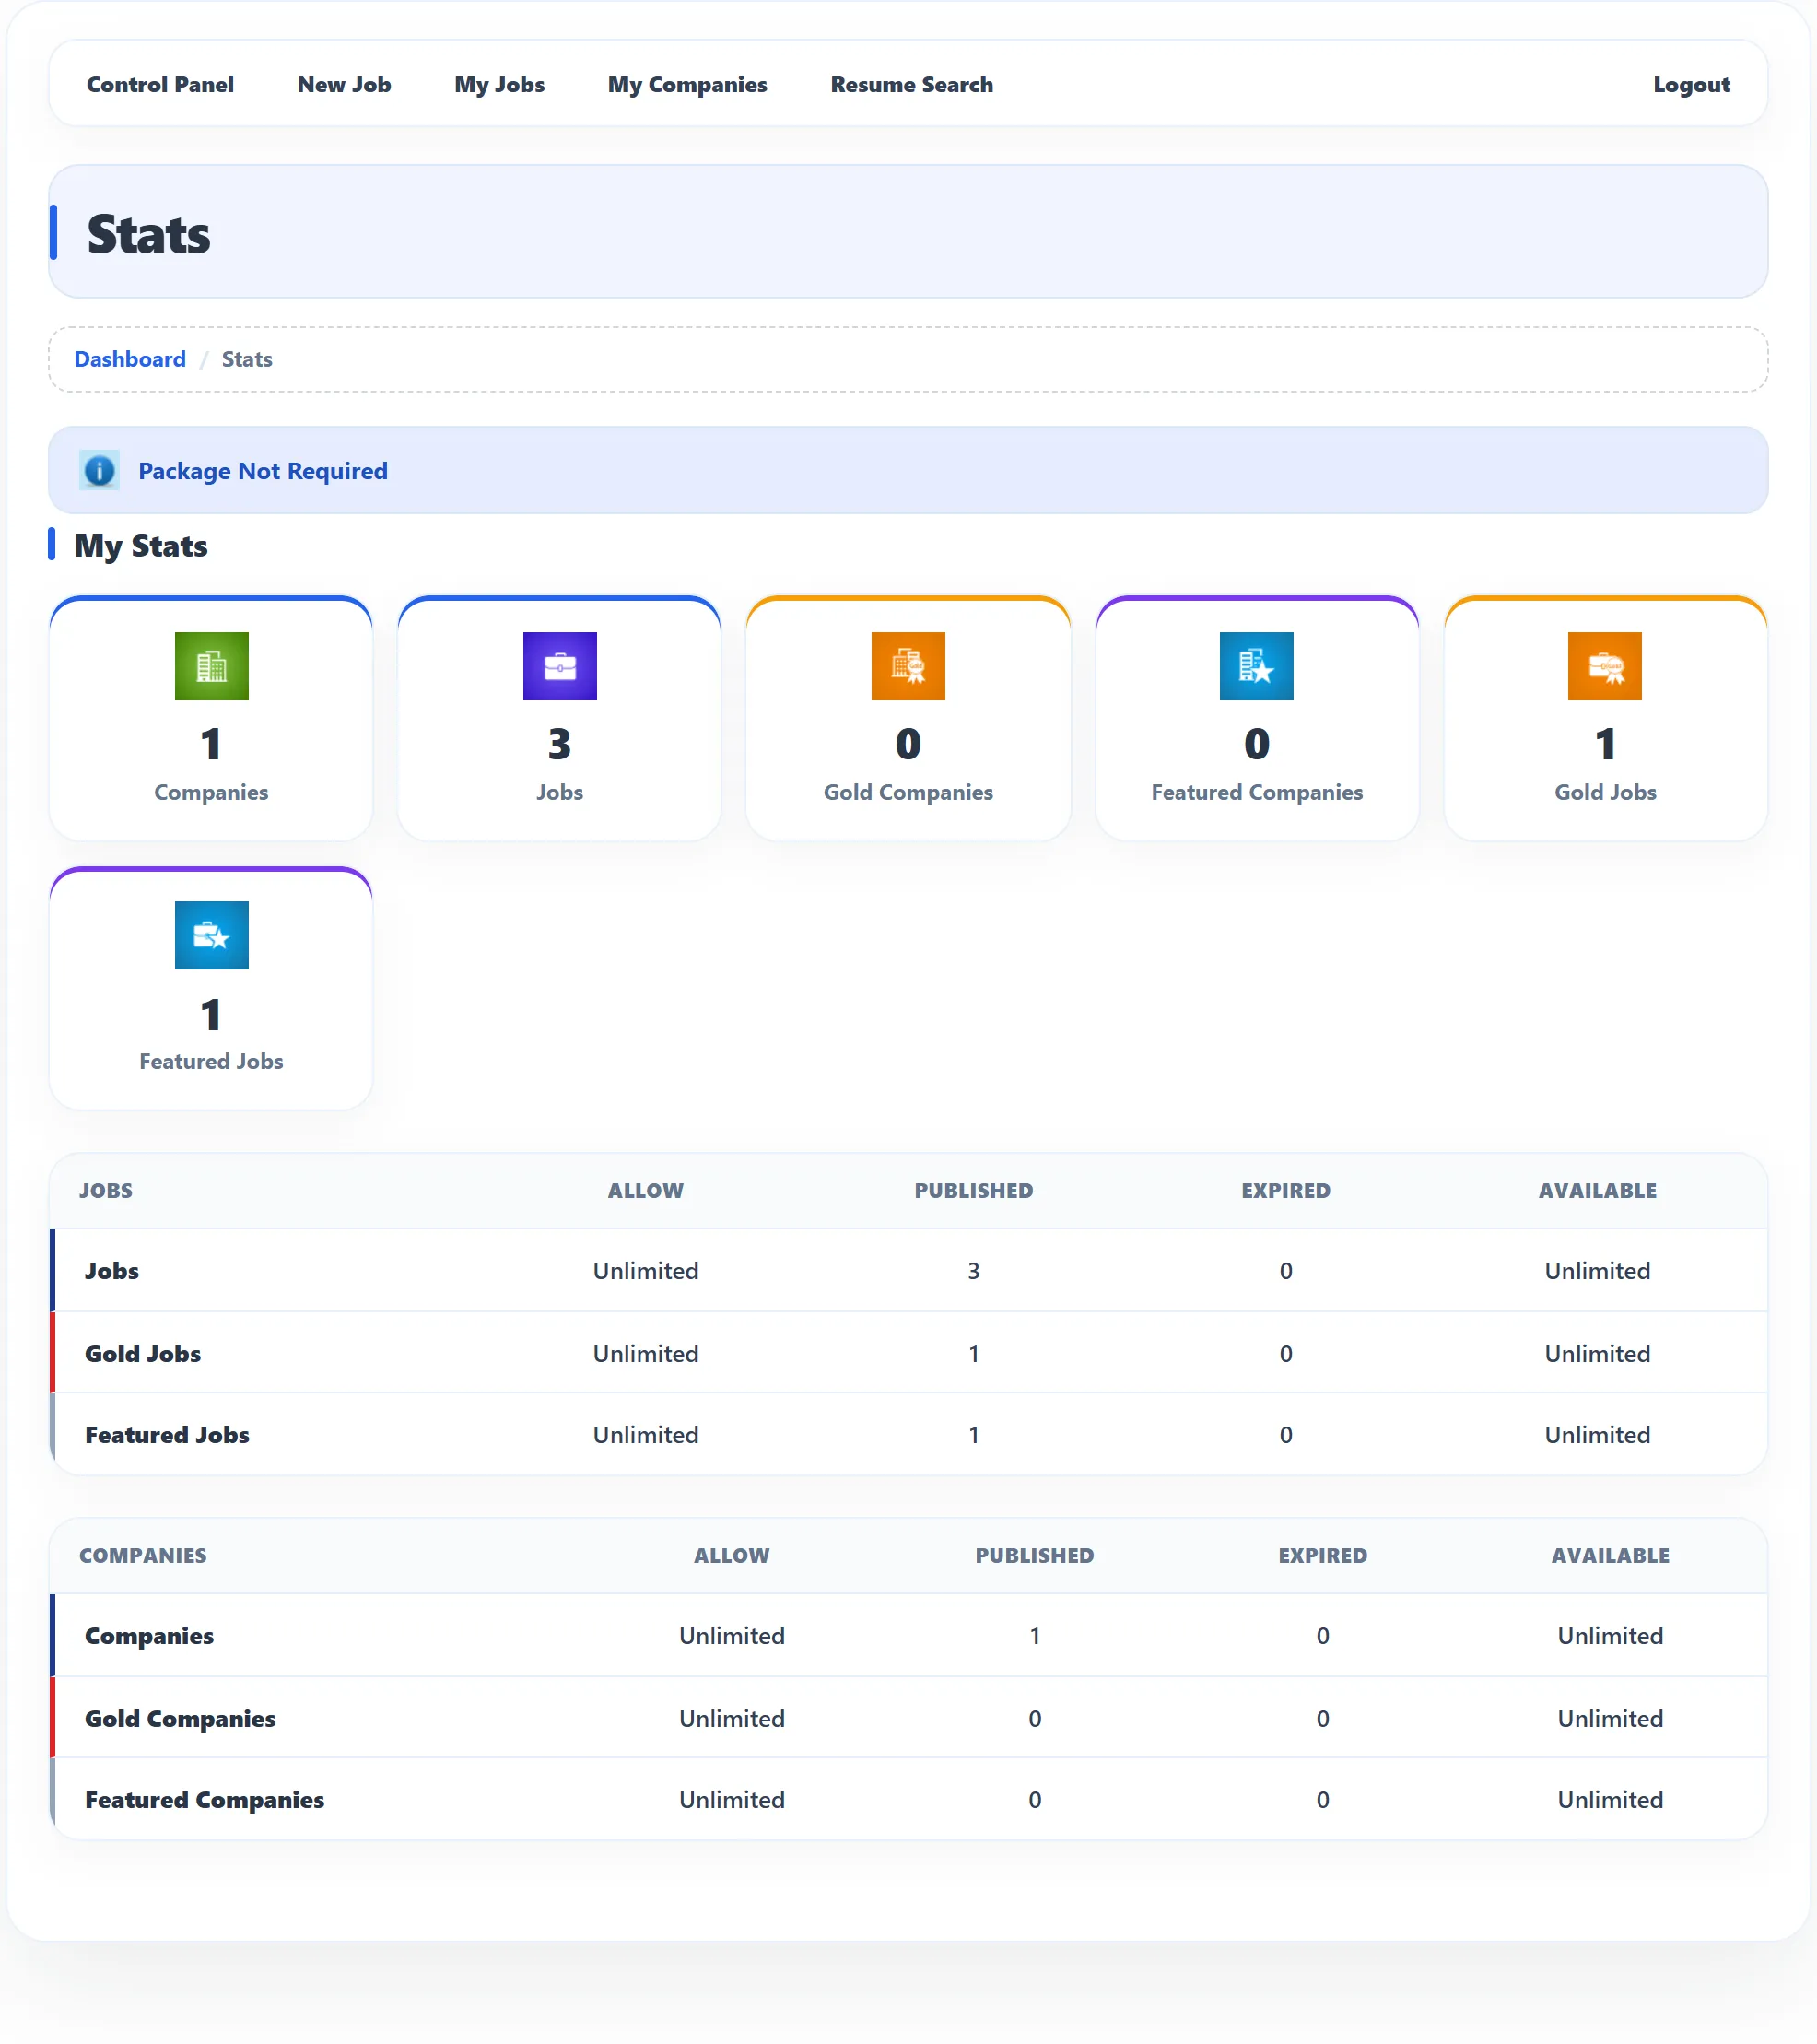Click the orange Gold Companies icon
1817x2044 pixels.
[908, 666]
